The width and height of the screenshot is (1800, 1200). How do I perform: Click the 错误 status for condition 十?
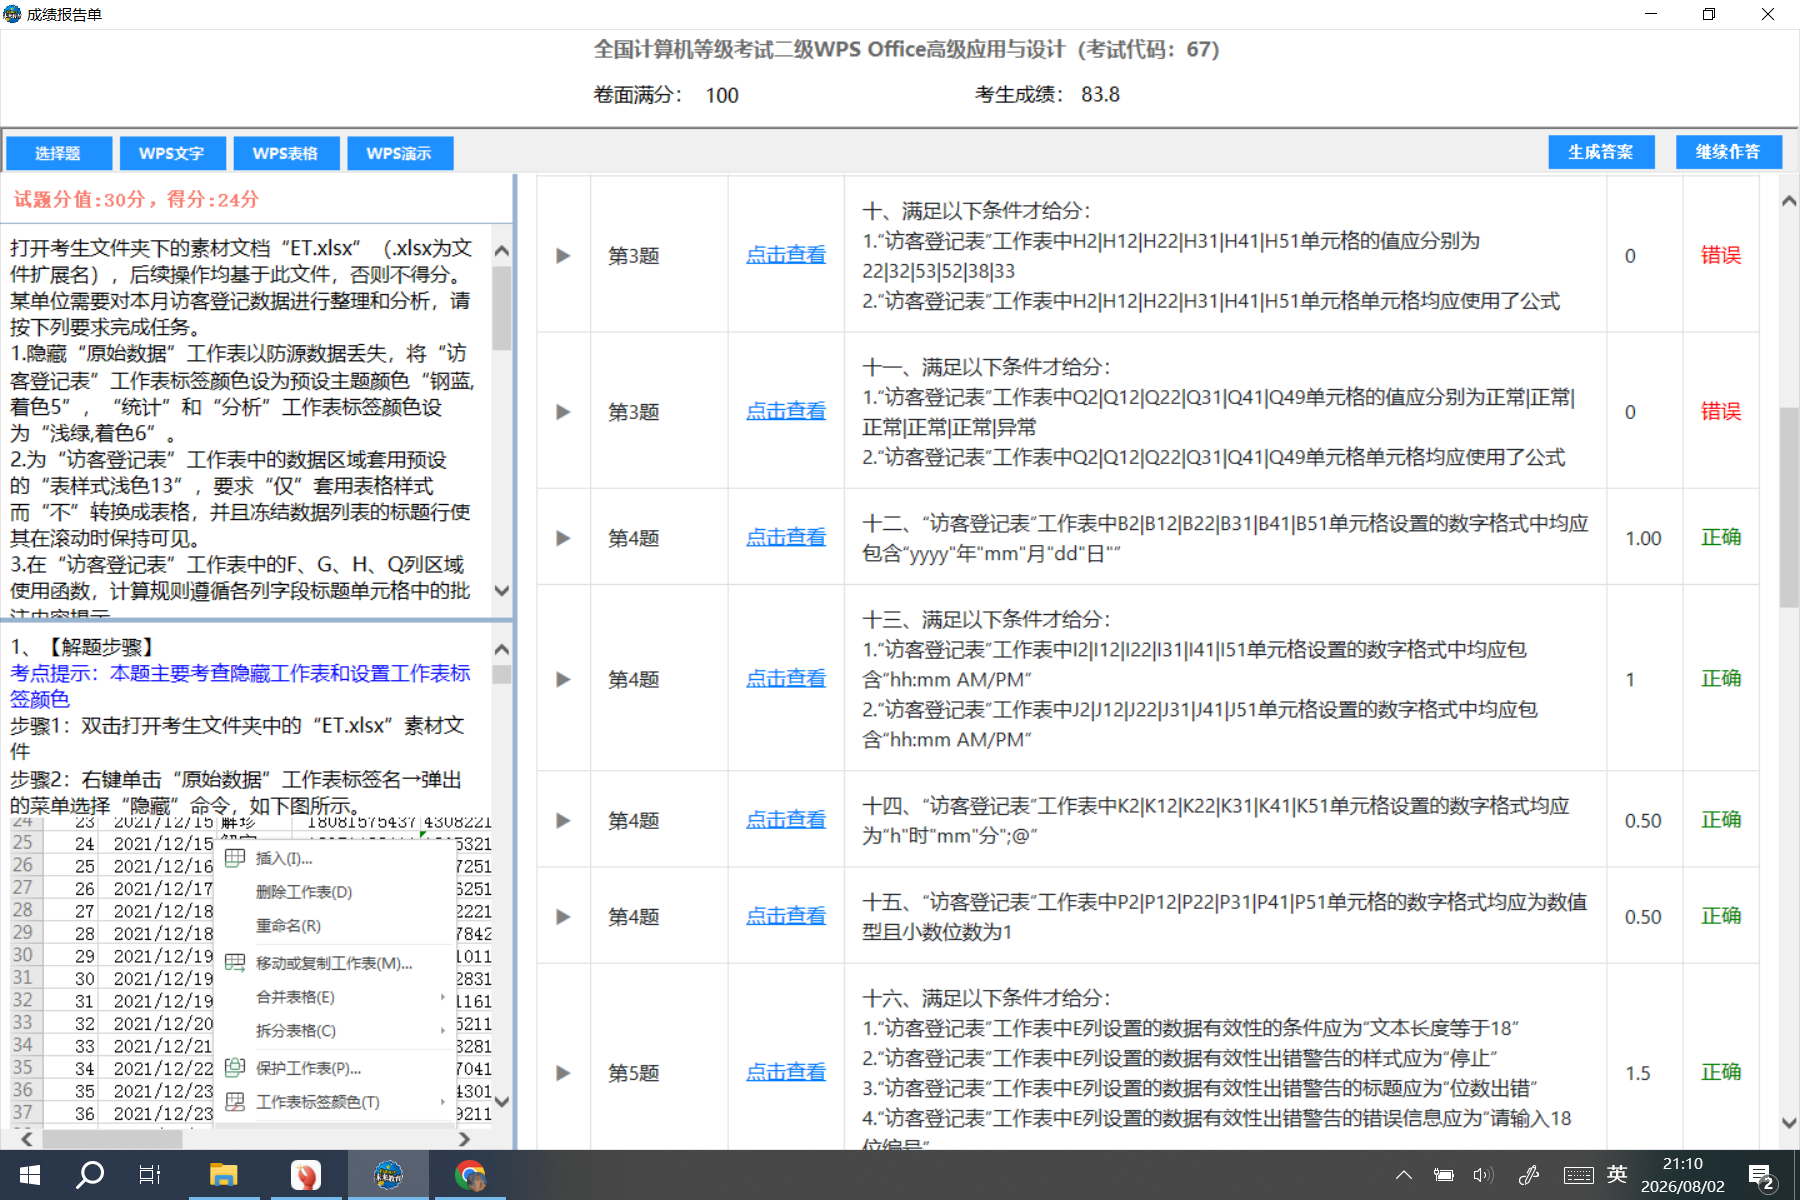pyautogui.click(x=1721, y=255)
